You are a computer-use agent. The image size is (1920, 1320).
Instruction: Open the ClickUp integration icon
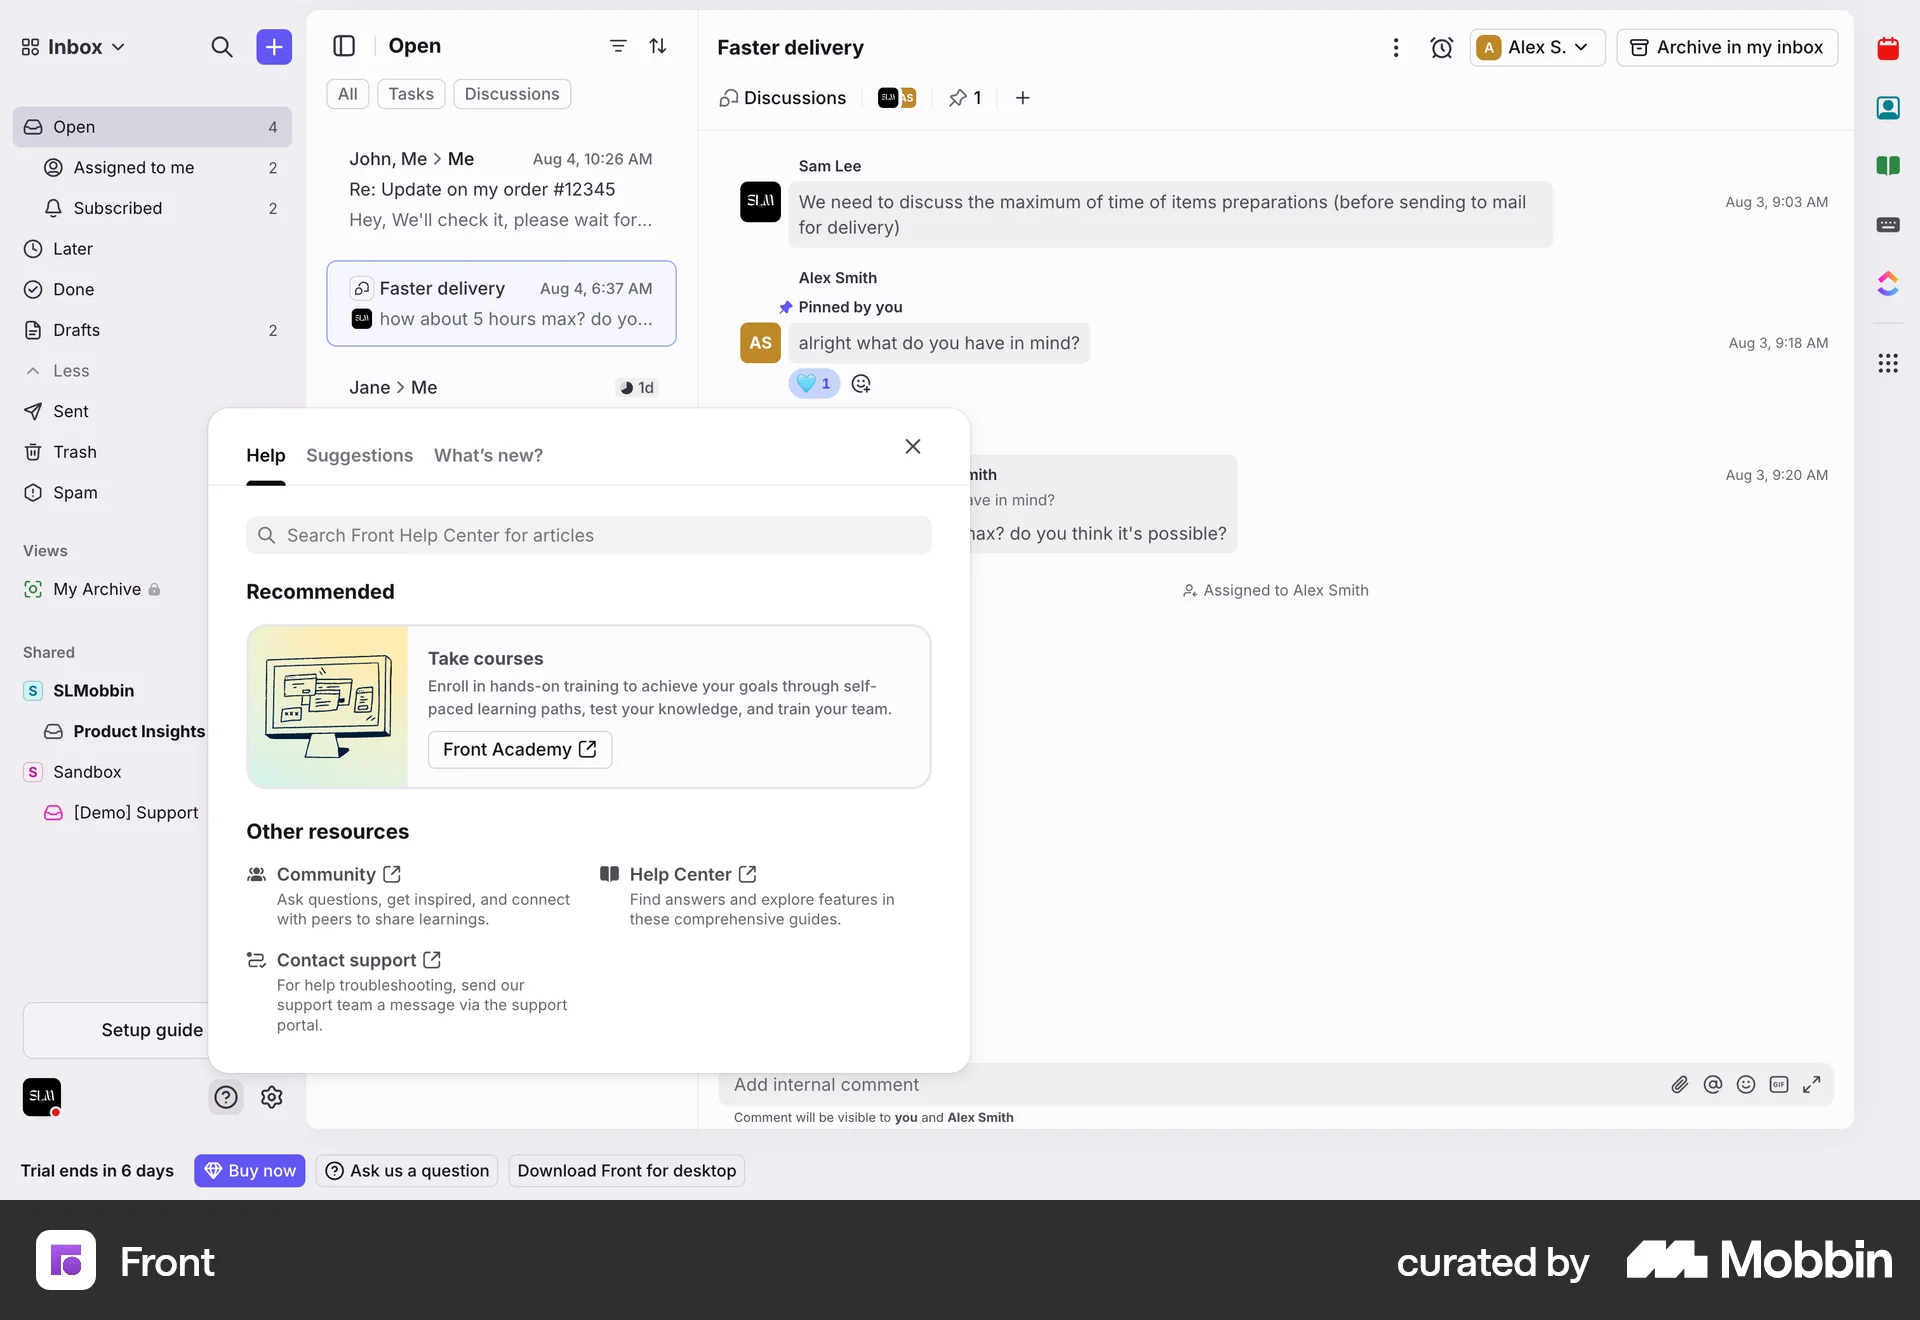tap(1889, 284)
